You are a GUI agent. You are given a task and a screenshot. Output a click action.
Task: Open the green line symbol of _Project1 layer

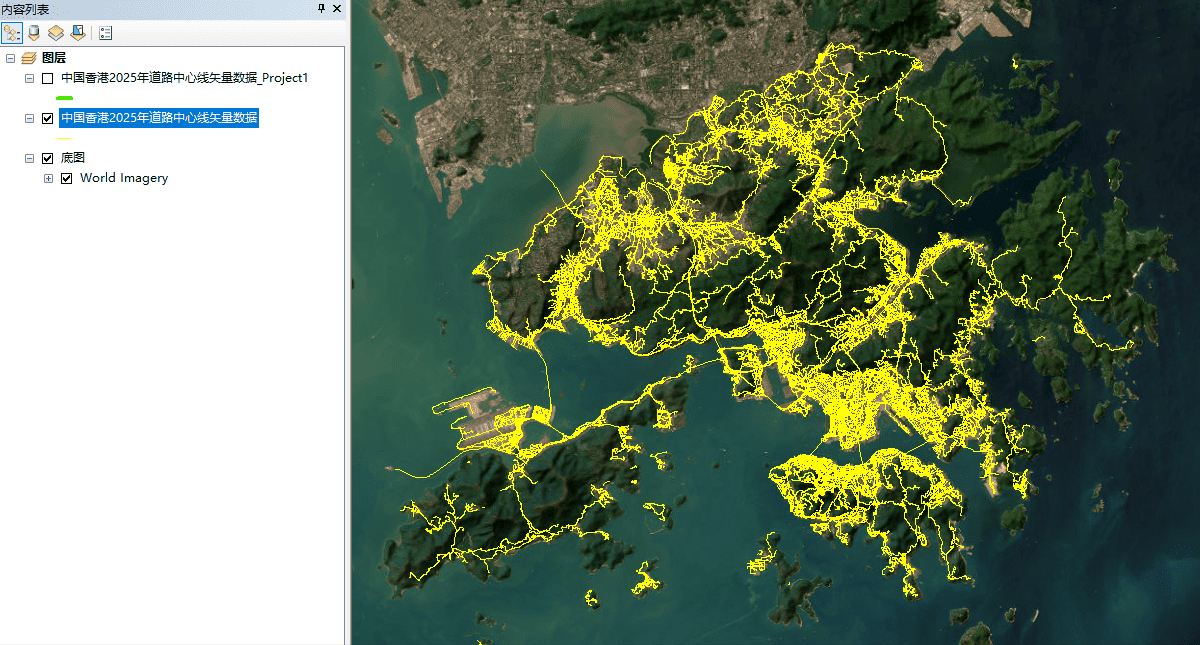[x=65, y=98]
